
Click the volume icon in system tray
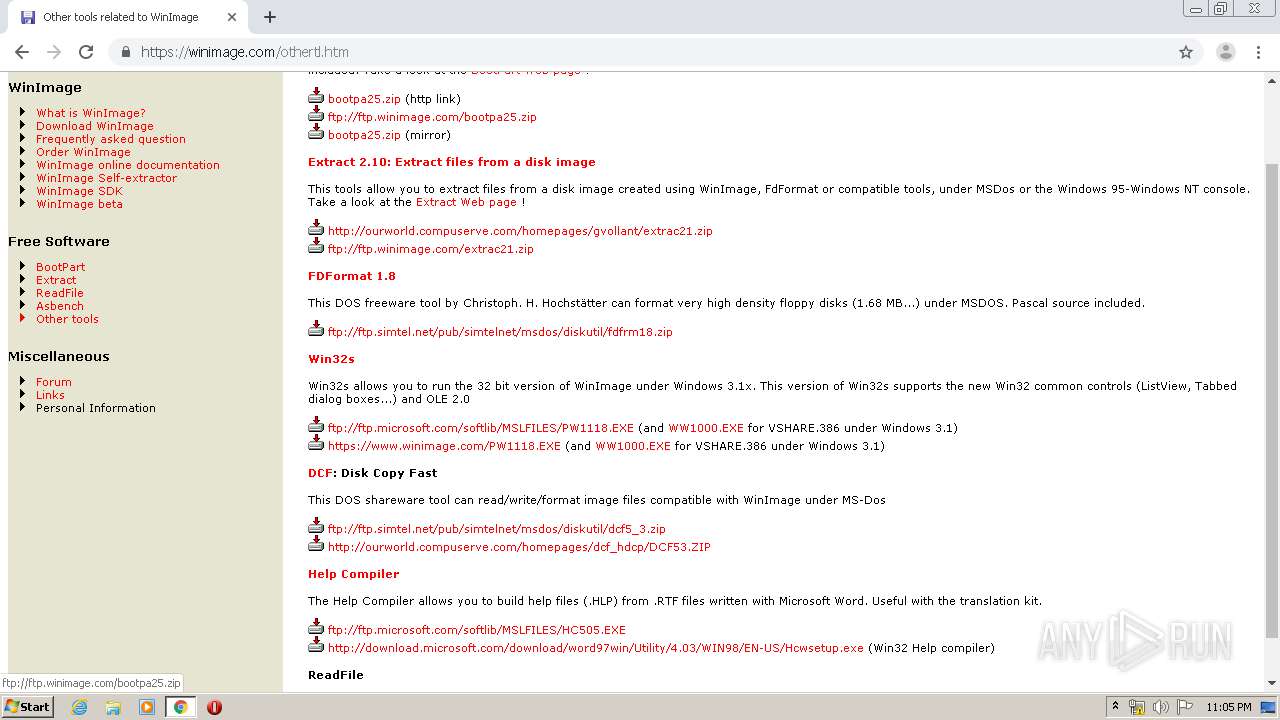tap(1161, 707)
